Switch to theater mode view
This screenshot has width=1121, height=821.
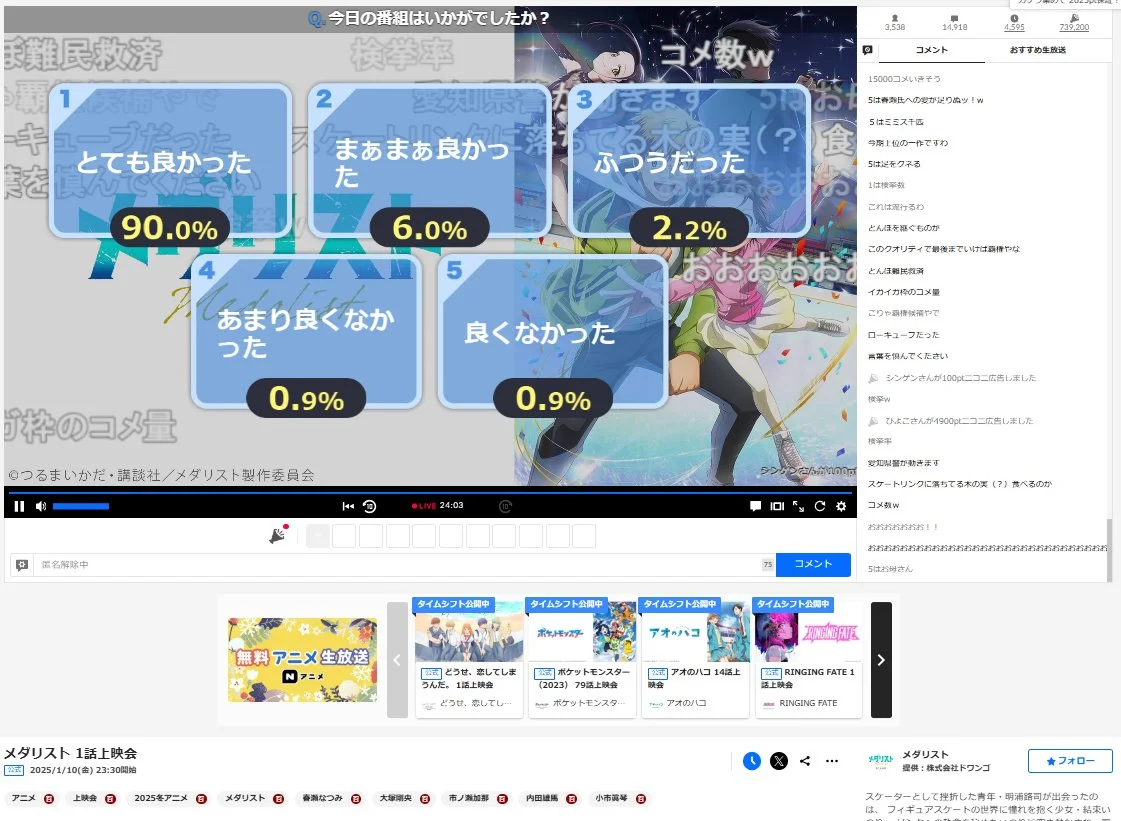(x=777, y=506)
